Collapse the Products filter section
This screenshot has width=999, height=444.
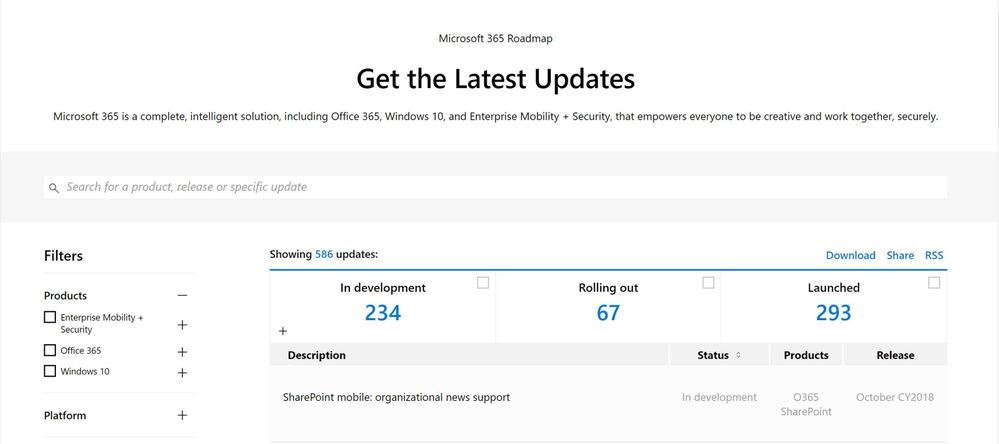(182, 296)
